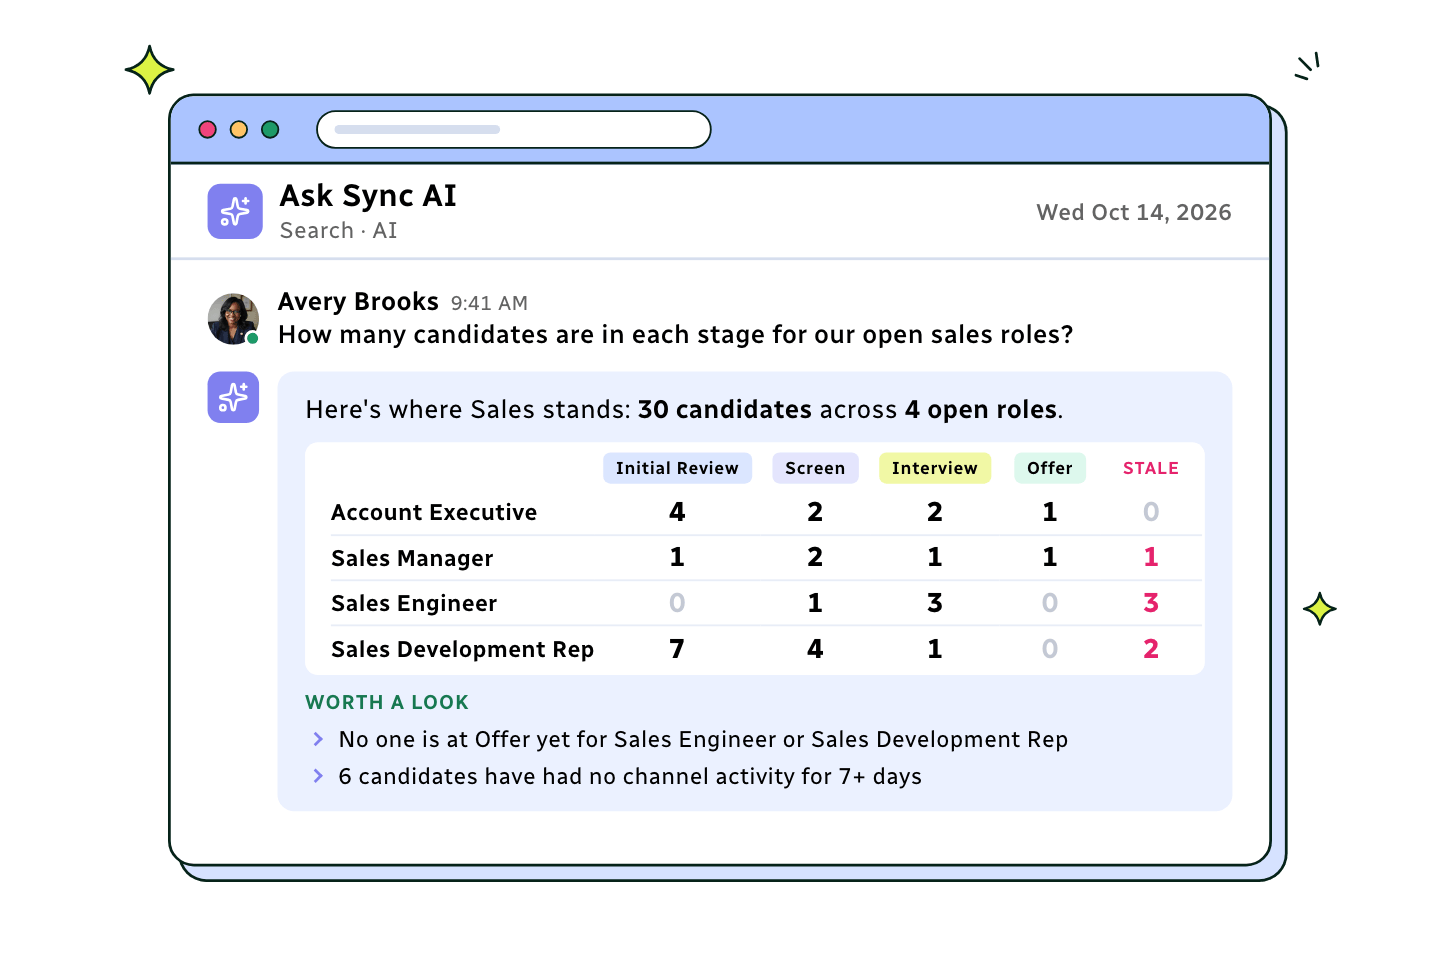Image resolution: width=1440 pixels, height=960 pixels.
Task: Open Avery Brooks' profile photo
Action: pos(233,319)
